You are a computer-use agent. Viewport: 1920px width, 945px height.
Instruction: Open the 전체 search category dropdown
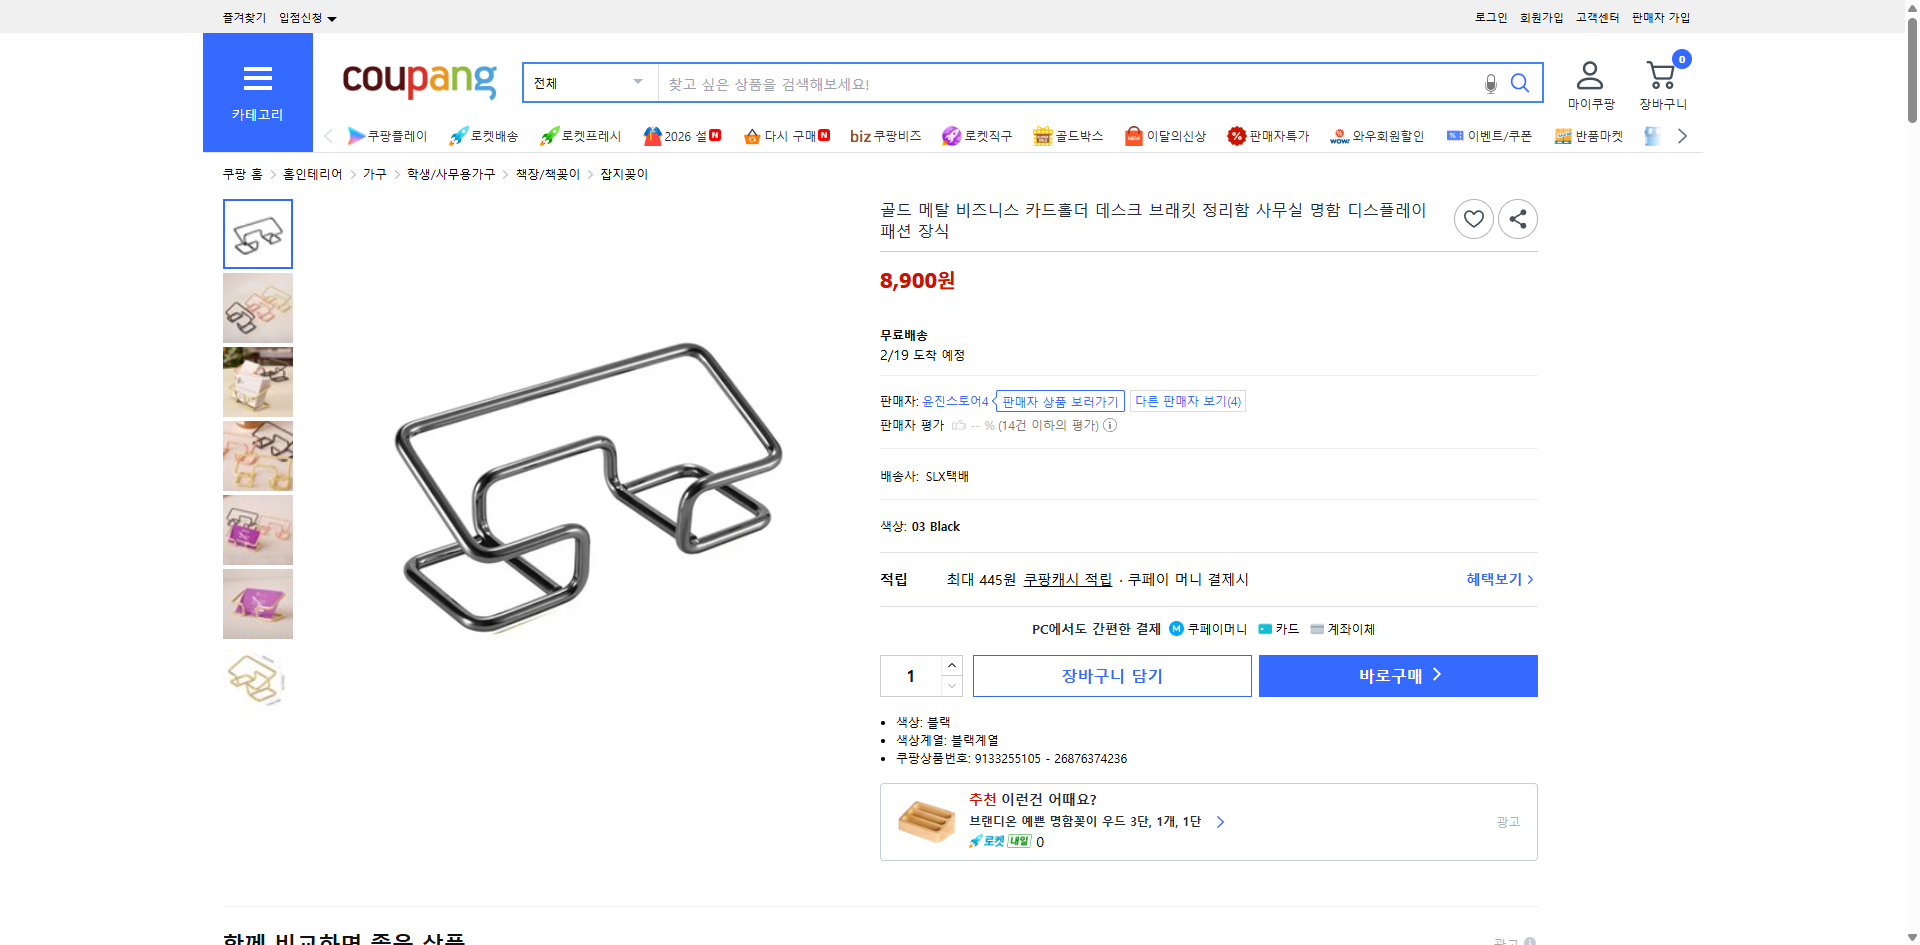click(x=588, y=83)
